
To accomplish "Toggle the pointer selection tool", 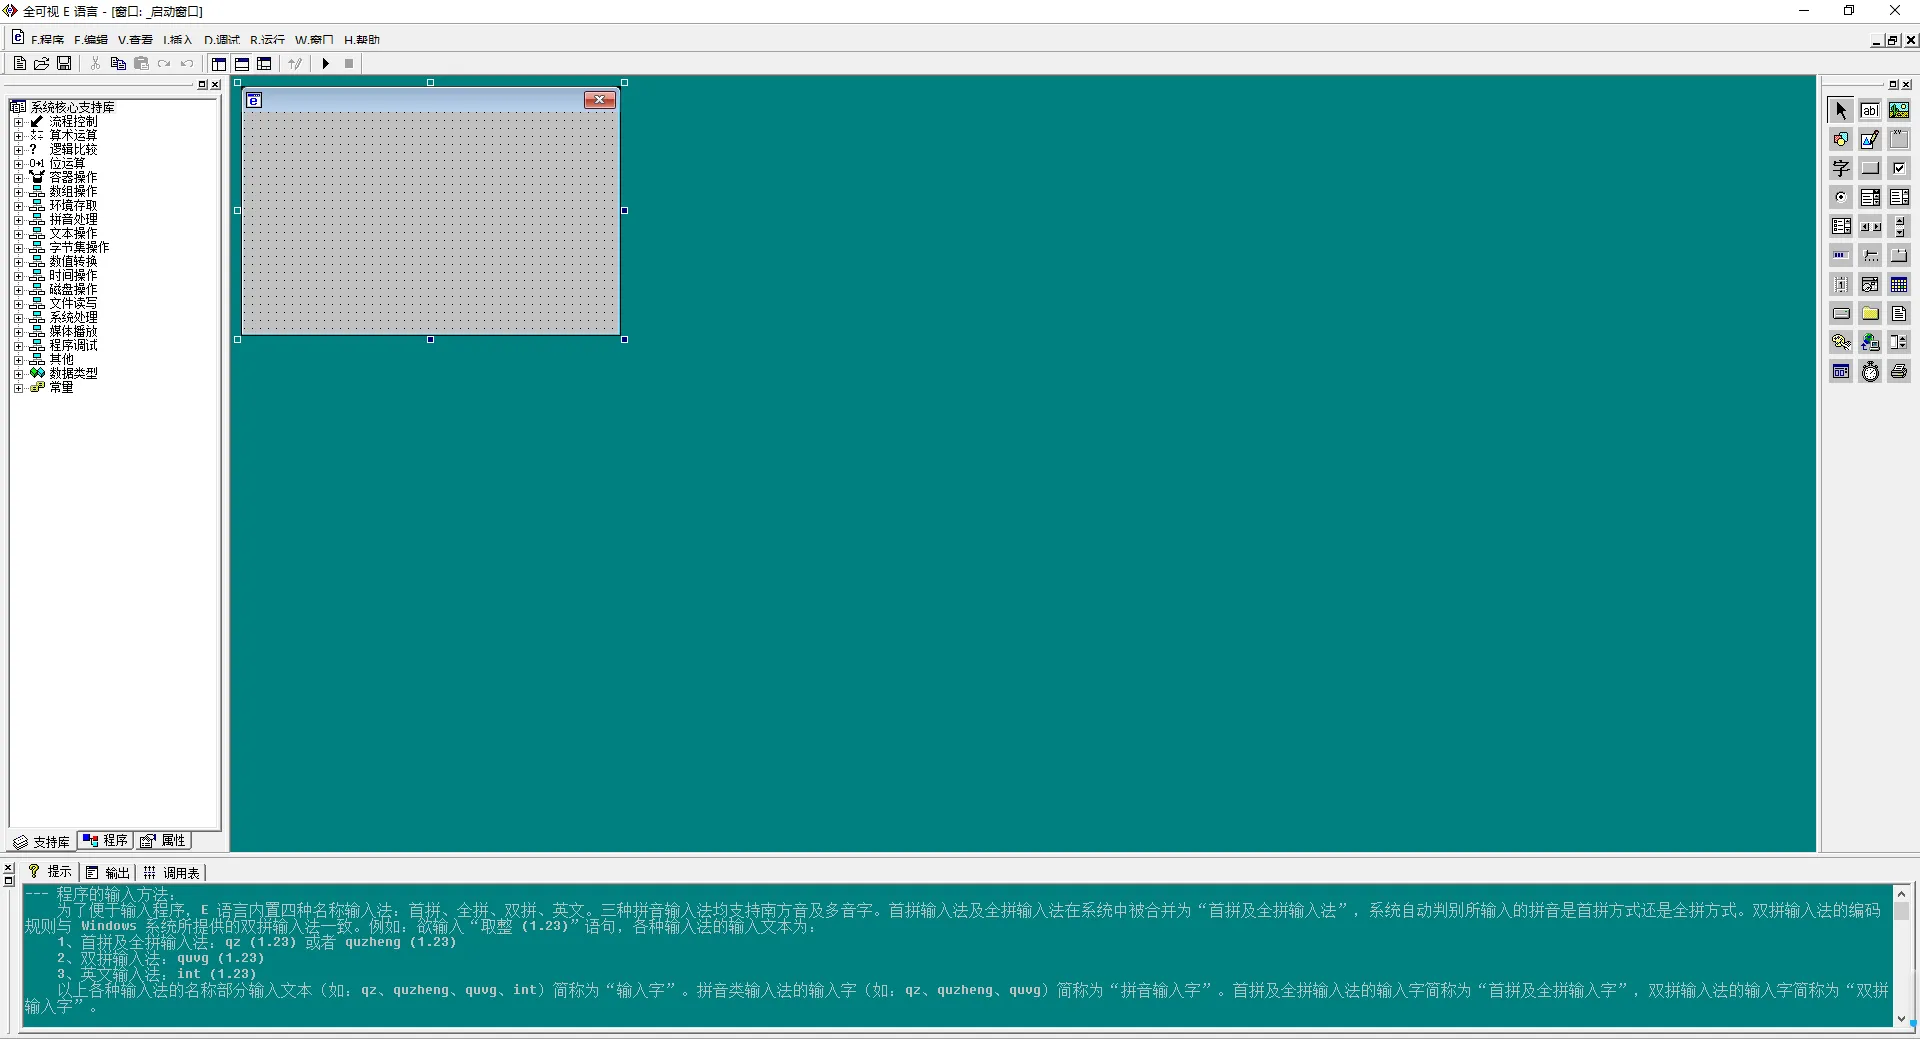I will tap(1841, 111).
